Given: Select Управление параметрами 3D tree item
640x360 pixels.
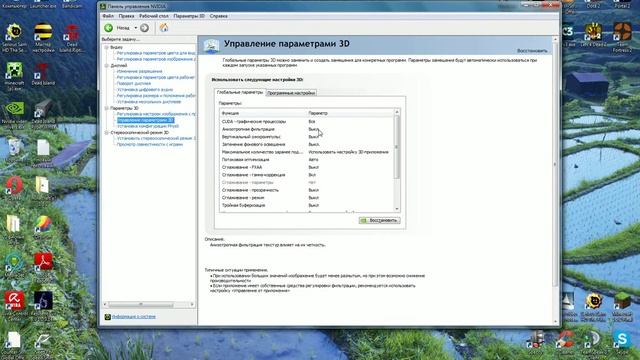Looking at the screenshot, I should [145, 120].
